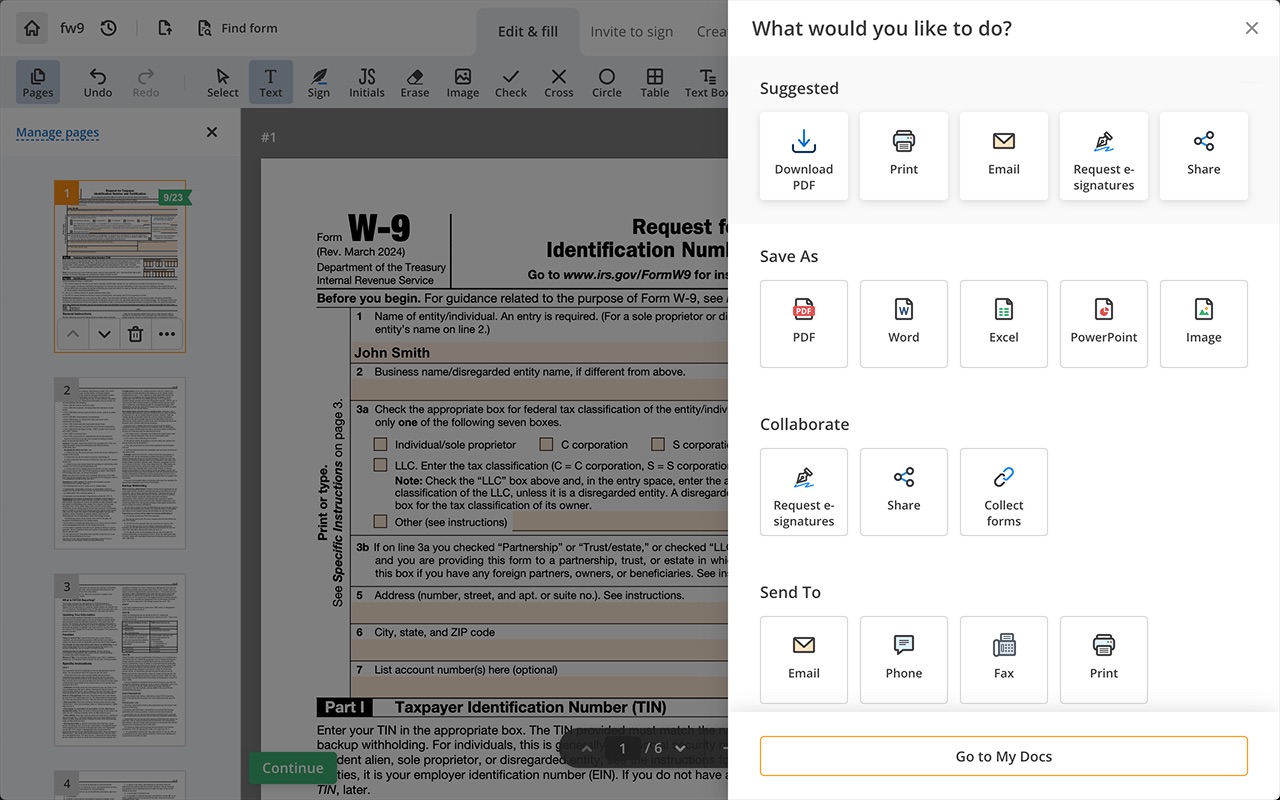Click the Address field on line 5

click(x=540, y=613)
